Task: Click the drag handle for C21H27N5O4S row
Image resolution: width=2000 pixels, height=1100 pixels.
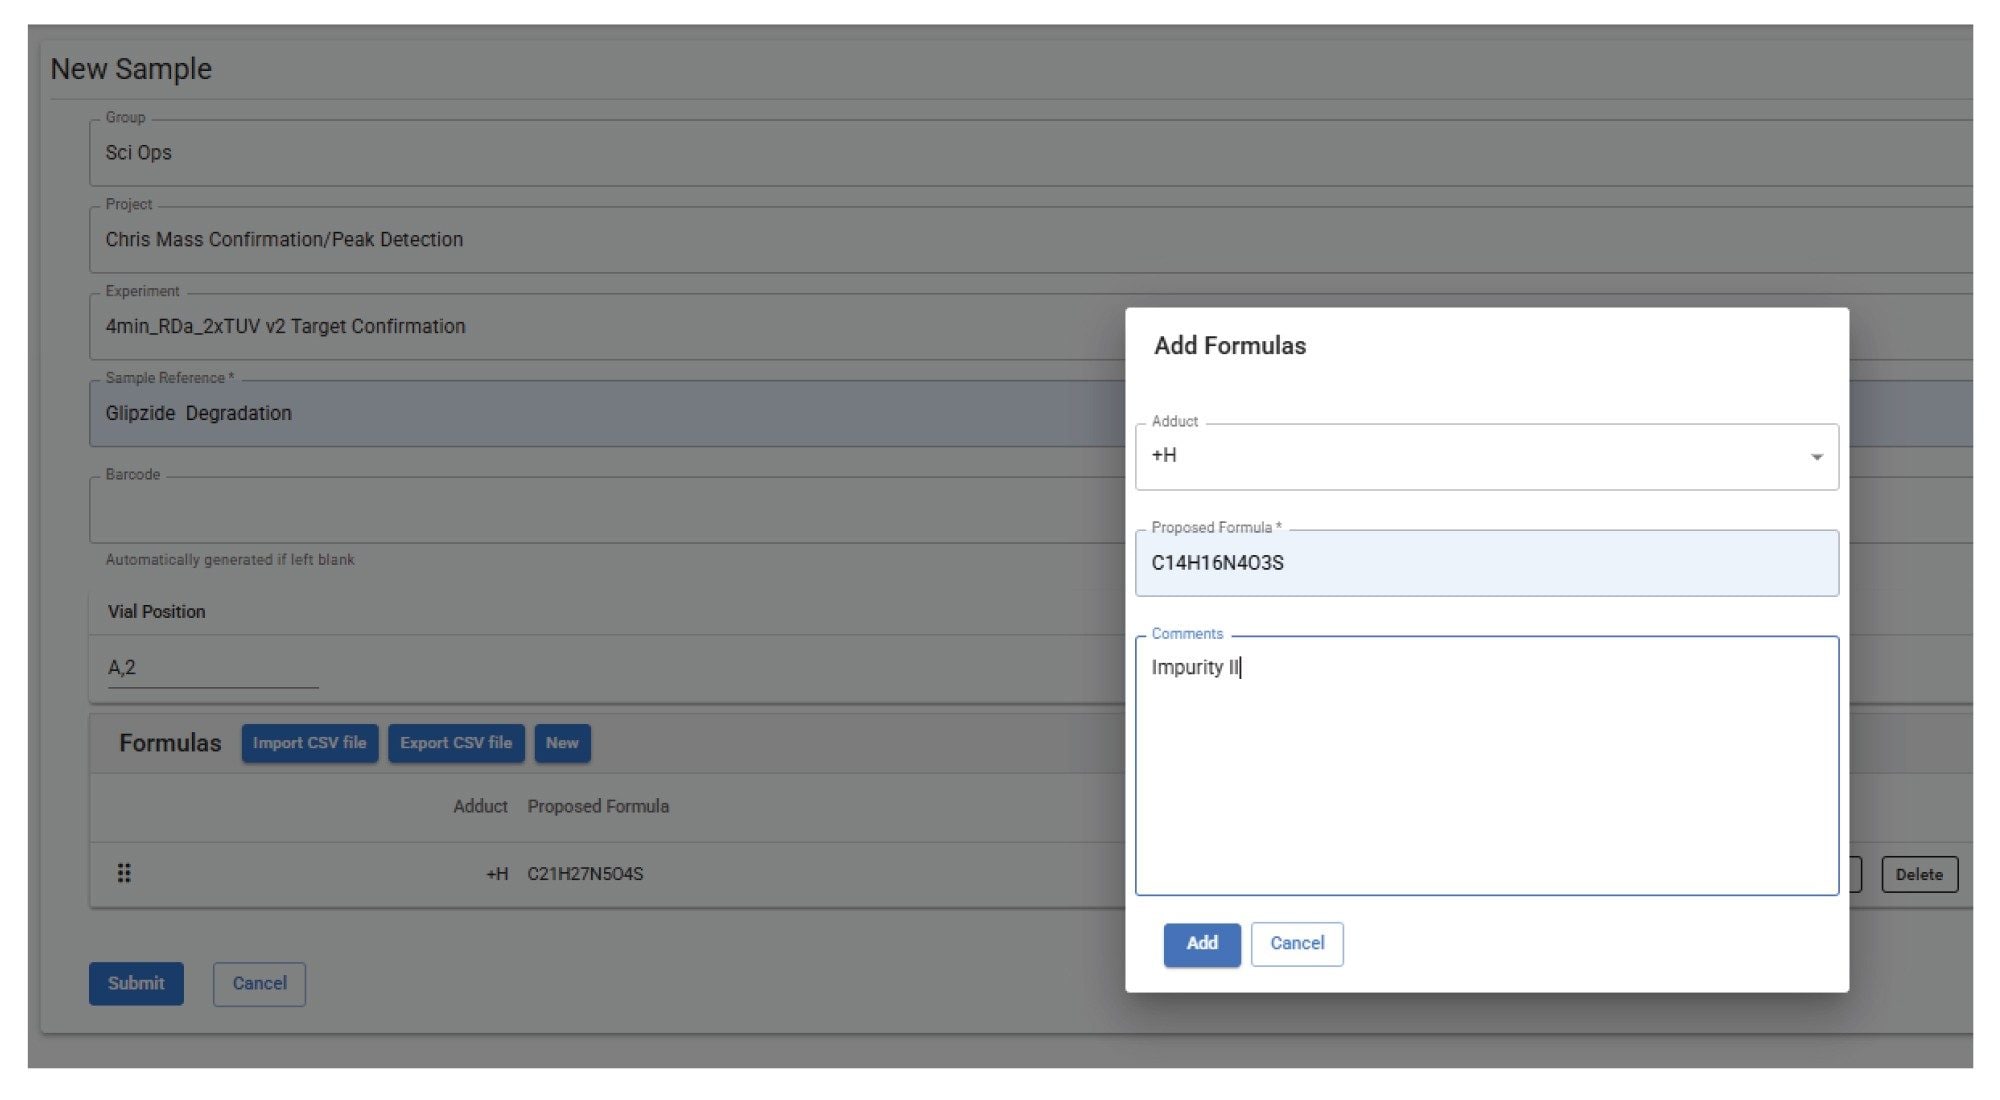Action: tap(125, 873)
